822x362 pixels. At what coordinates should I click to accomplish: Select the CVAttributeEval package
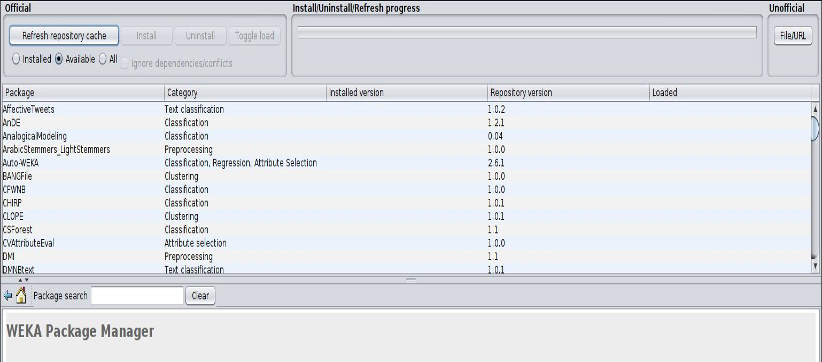click(x=406, y=243)
